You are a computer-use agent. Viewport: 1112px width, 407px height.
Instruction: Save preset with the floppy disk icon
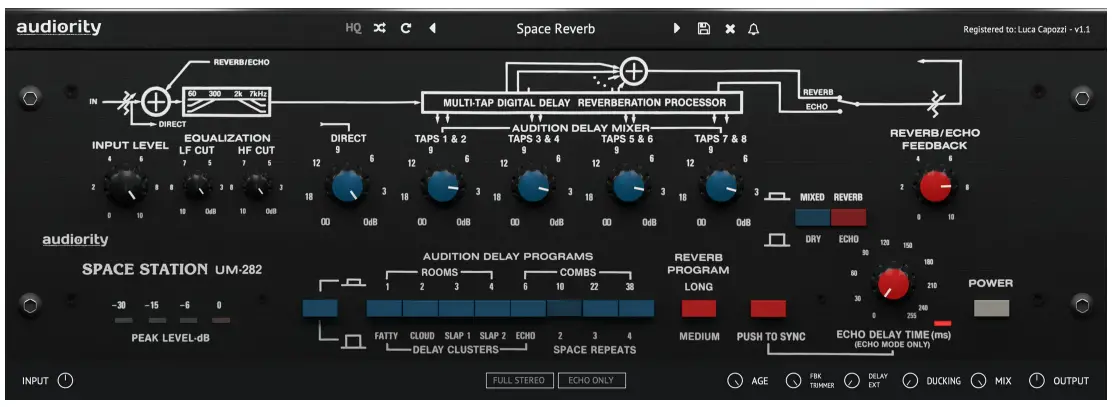[704, 28]
